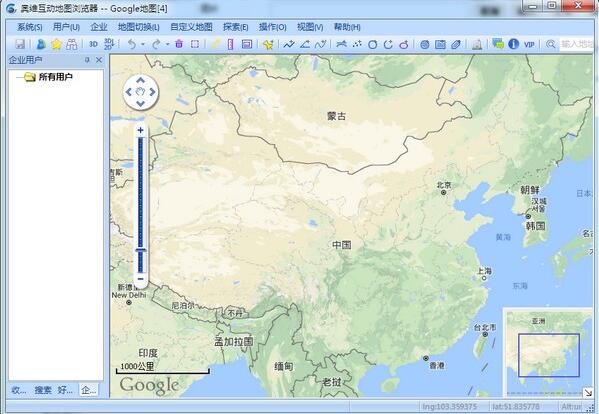
Task: Click the 上海 city label on map
Action: pos(484,271)
